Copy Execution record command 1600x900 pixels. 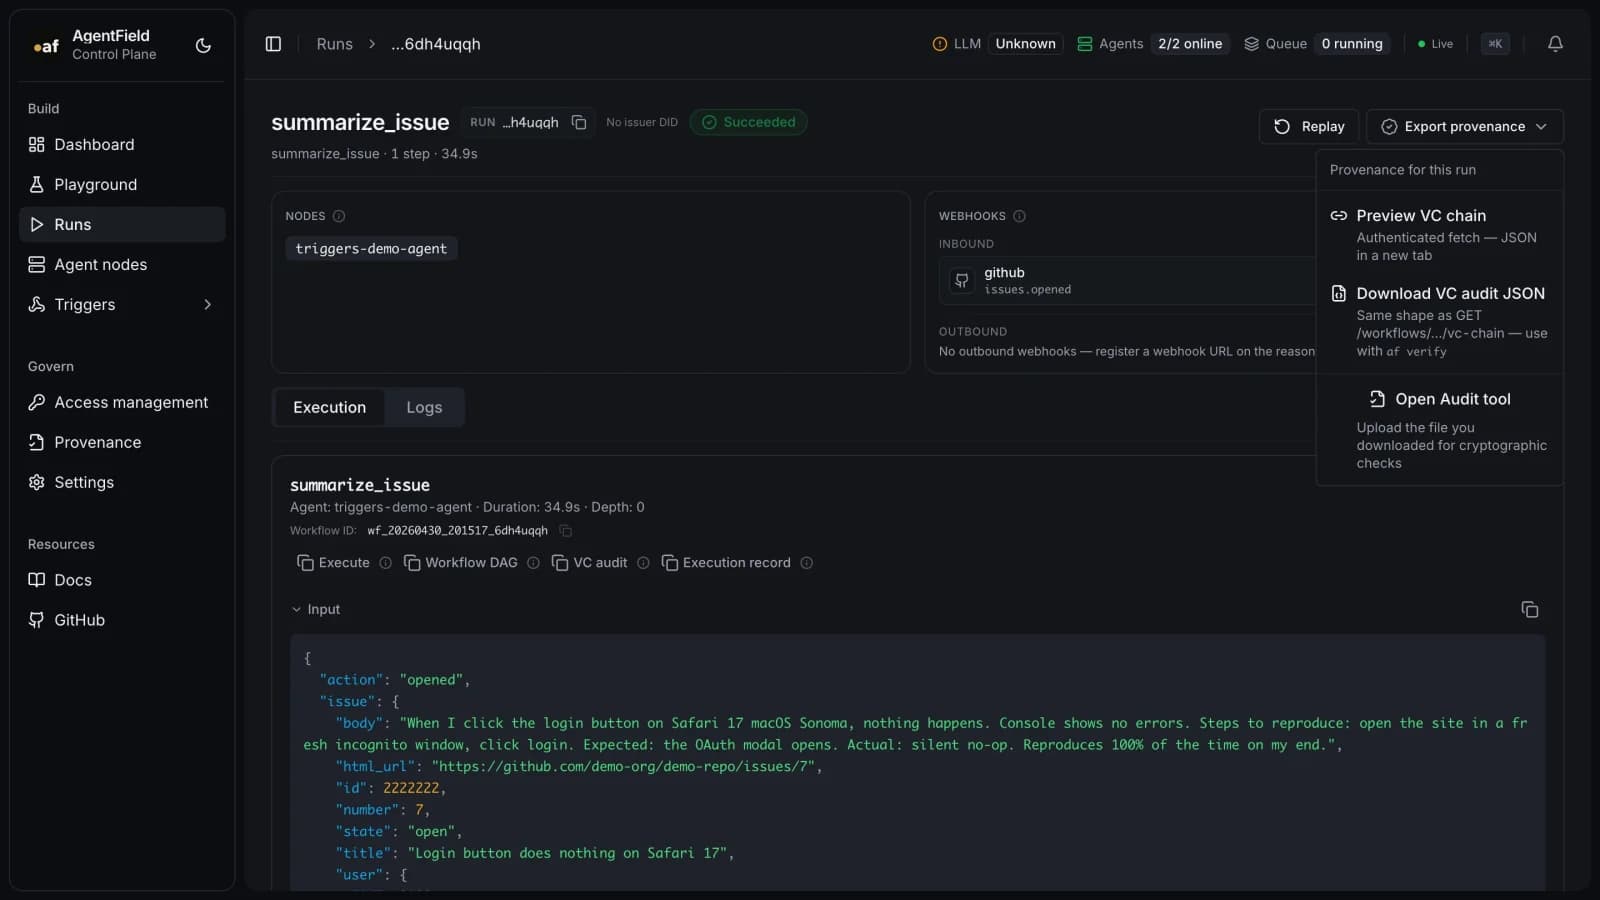726,563
